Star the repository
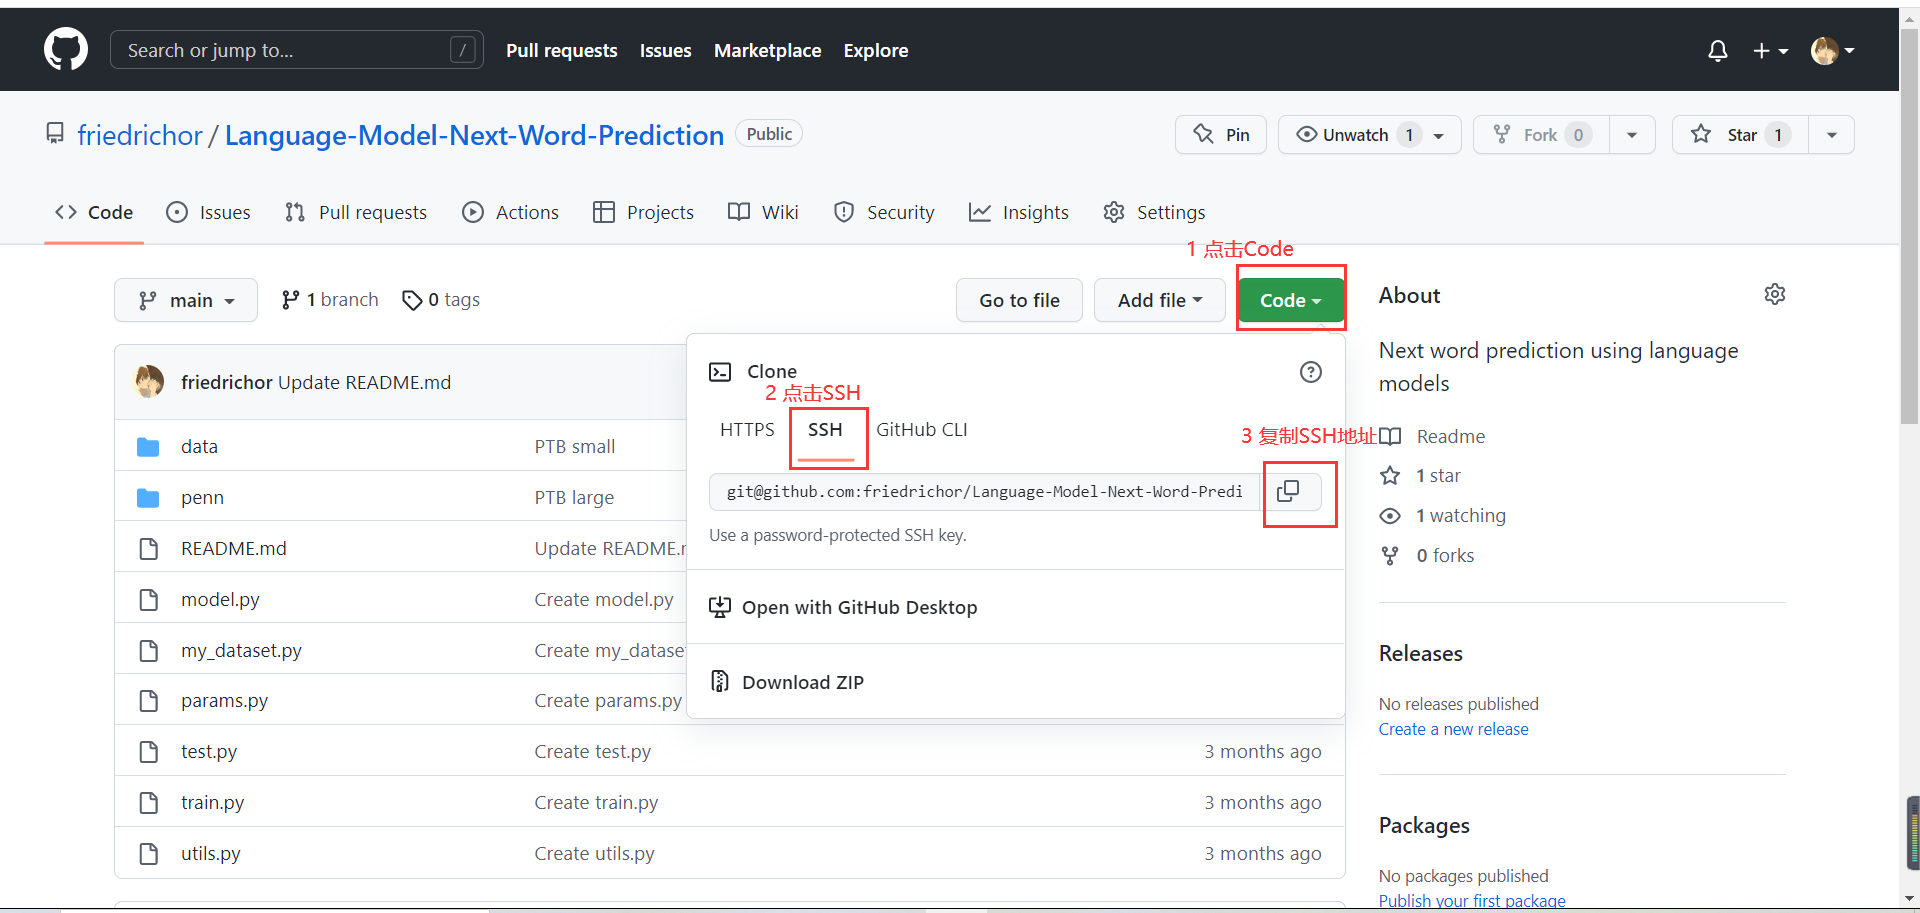The height and width of the screenshot is (913, 1920). [x=1740, y=134]
